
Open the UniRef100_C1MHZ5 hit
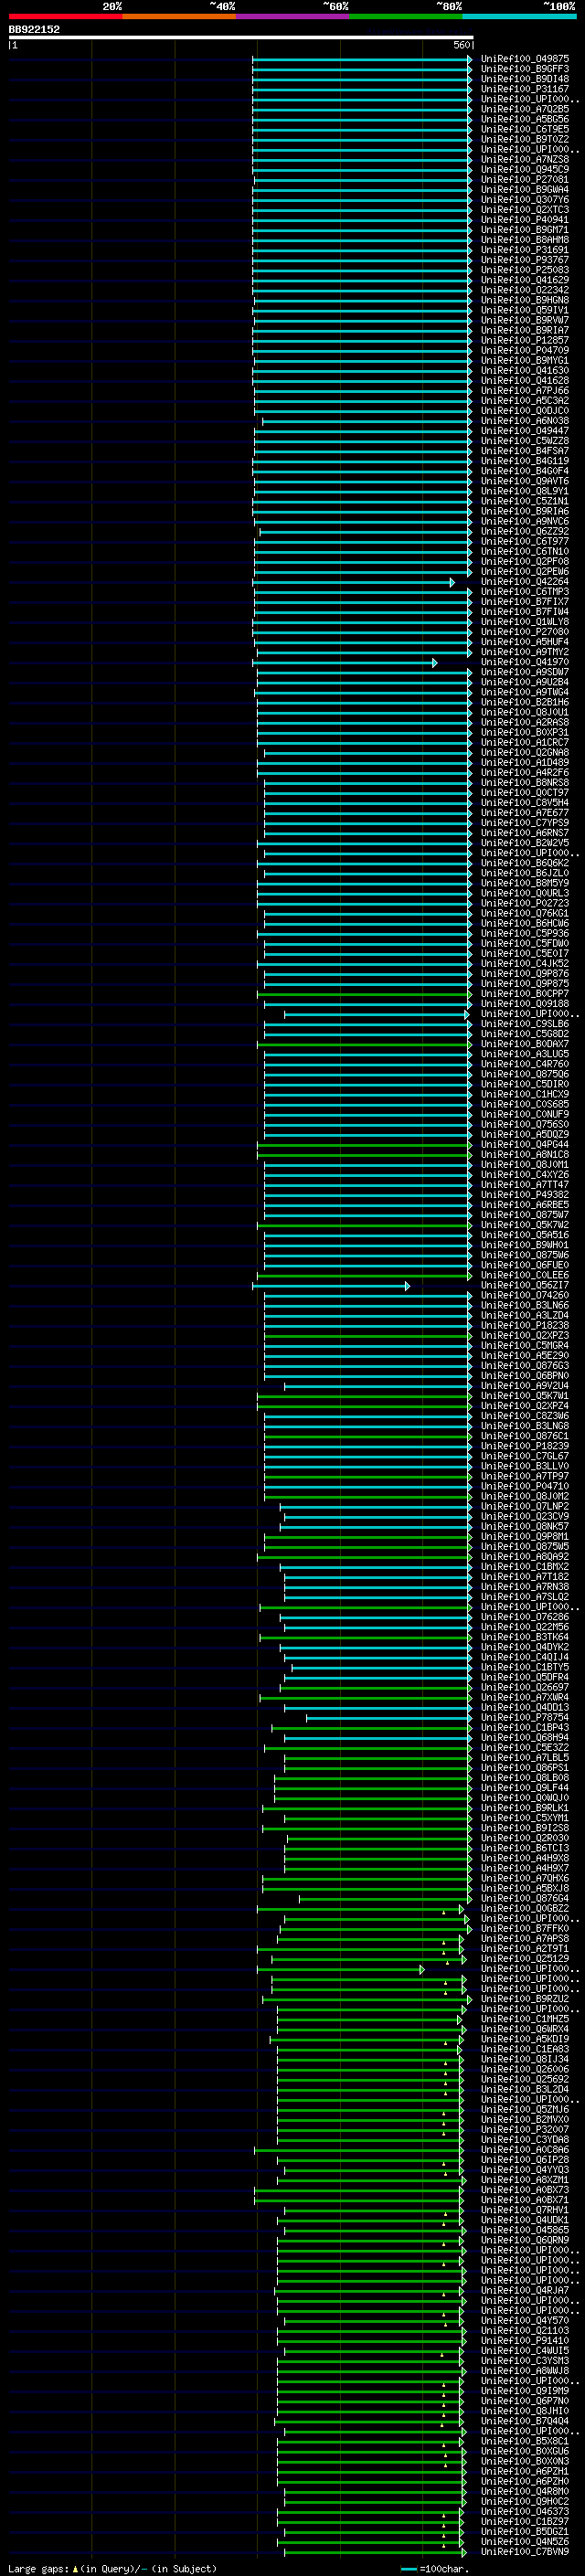pyautogui.click(x=524, y=2019)
